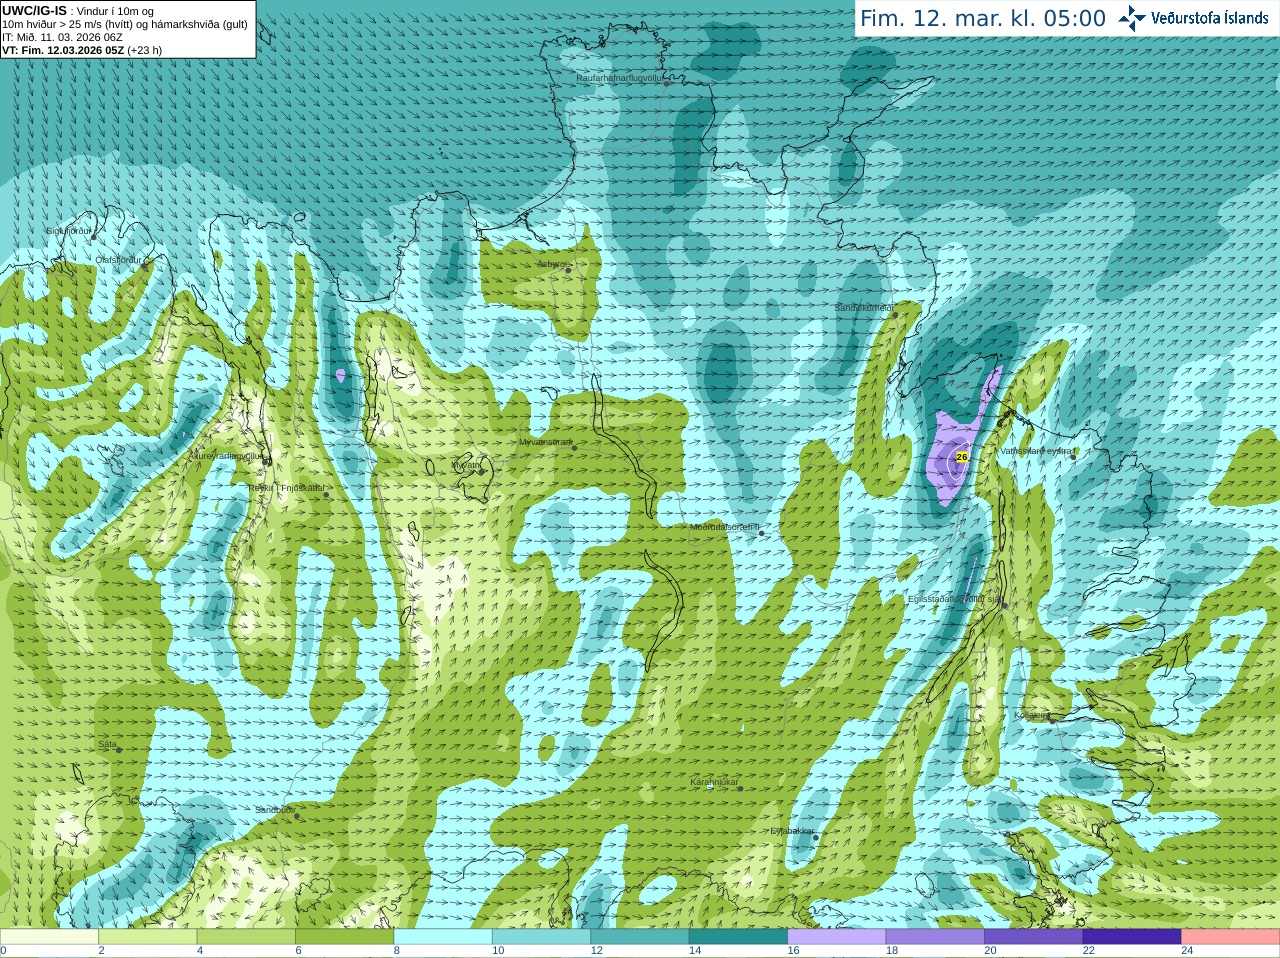This screenshot has height=958, width=1280.
Task: Select the Möðrudalsöræfi II station marker
Action: (x=761, y=533)
